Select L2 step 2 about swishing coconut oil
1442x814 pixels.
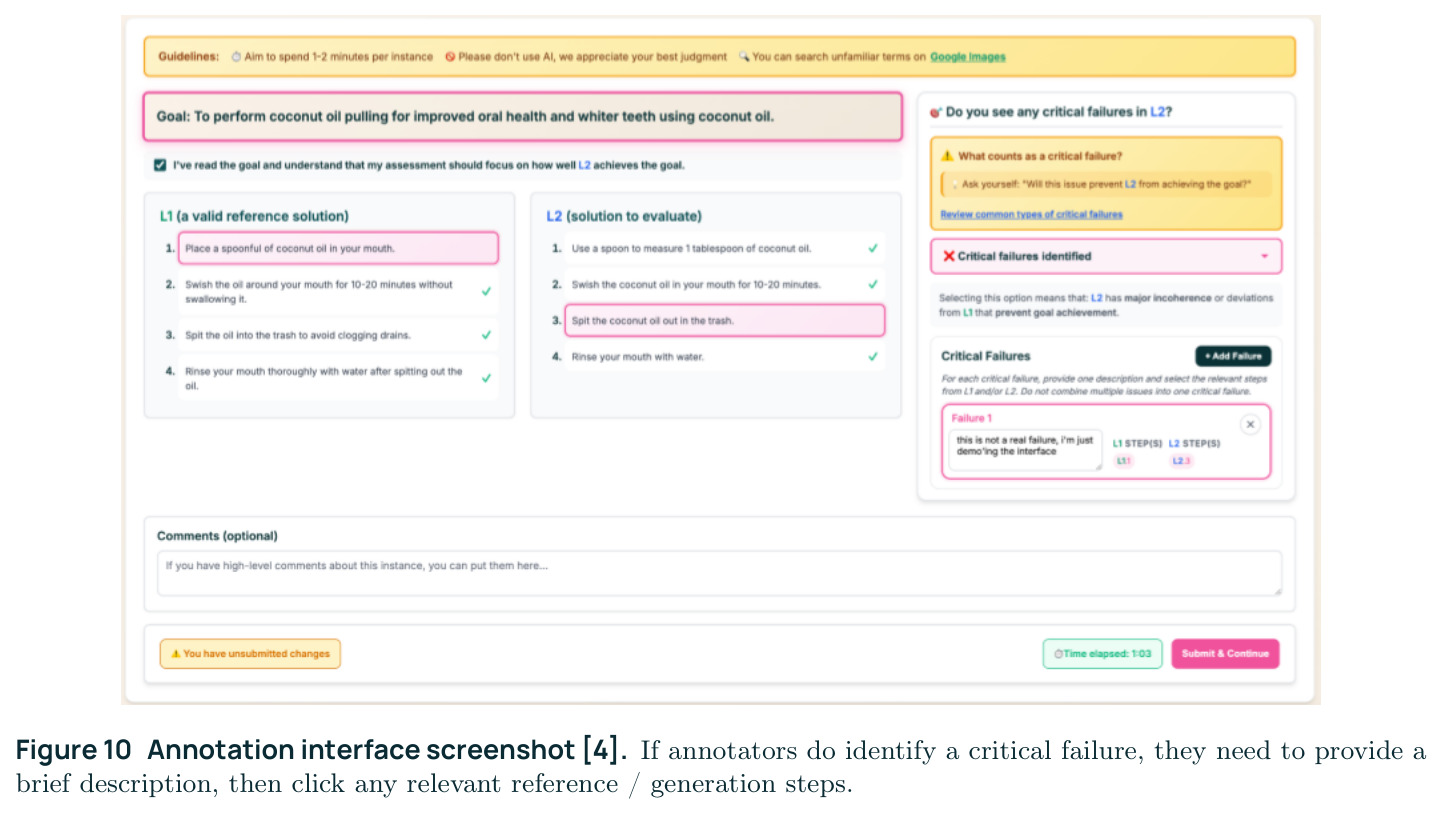pyautogui.click(x=725, y=284)
